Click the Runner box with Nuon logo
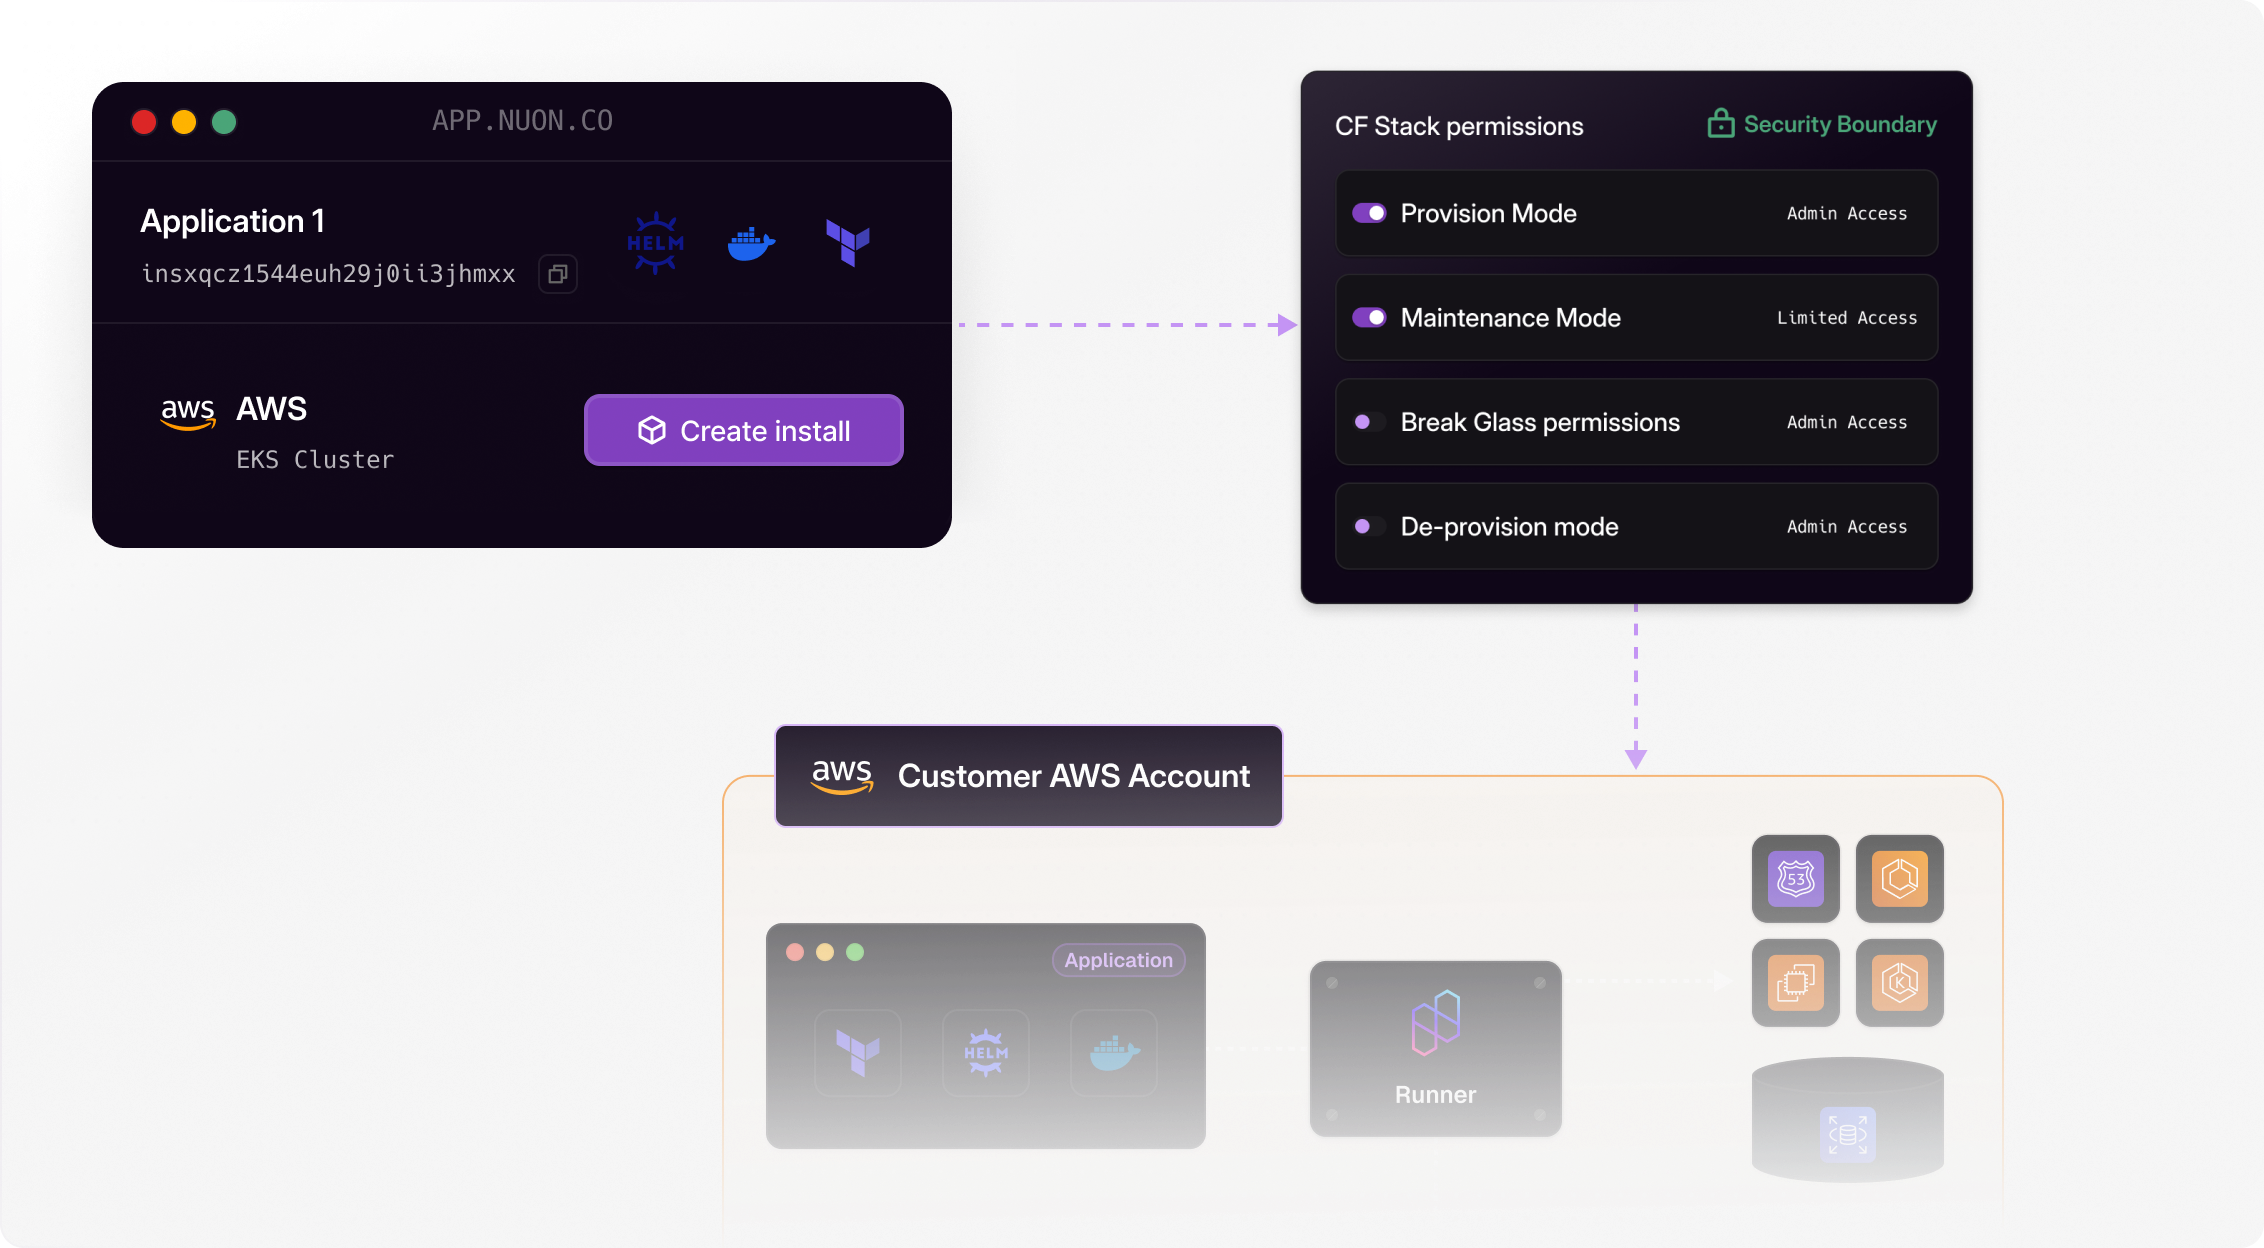The width and height of the screenshot is (2264, 1248). (x=1435, y=1048)
